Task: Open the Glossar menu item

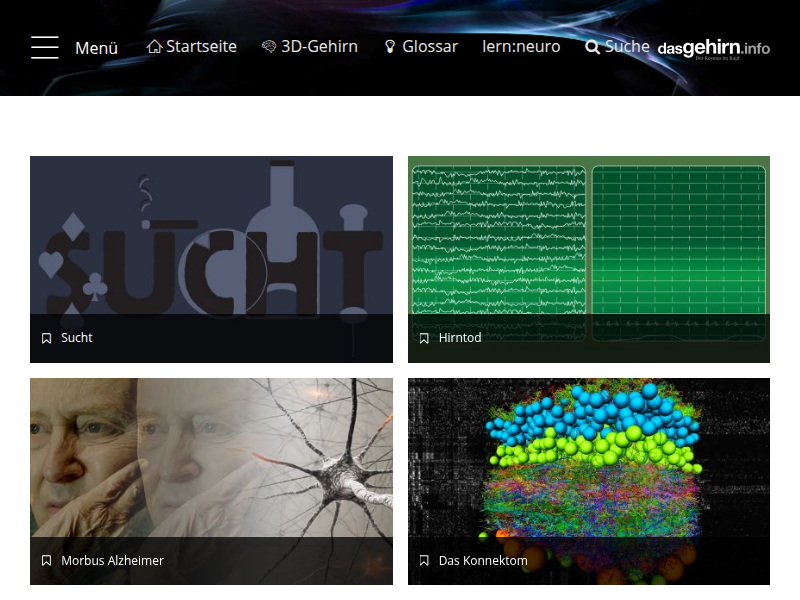Action: pyautogui.click(x=430, y=46)
